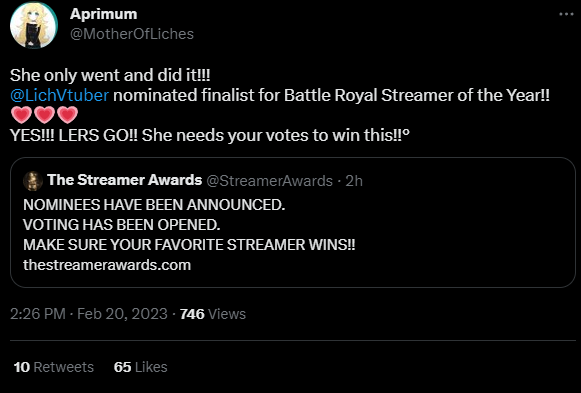This screenshot has height=393, width=581.
Task: Click the @StreamerAwards handle
Action: pos(269,181)
